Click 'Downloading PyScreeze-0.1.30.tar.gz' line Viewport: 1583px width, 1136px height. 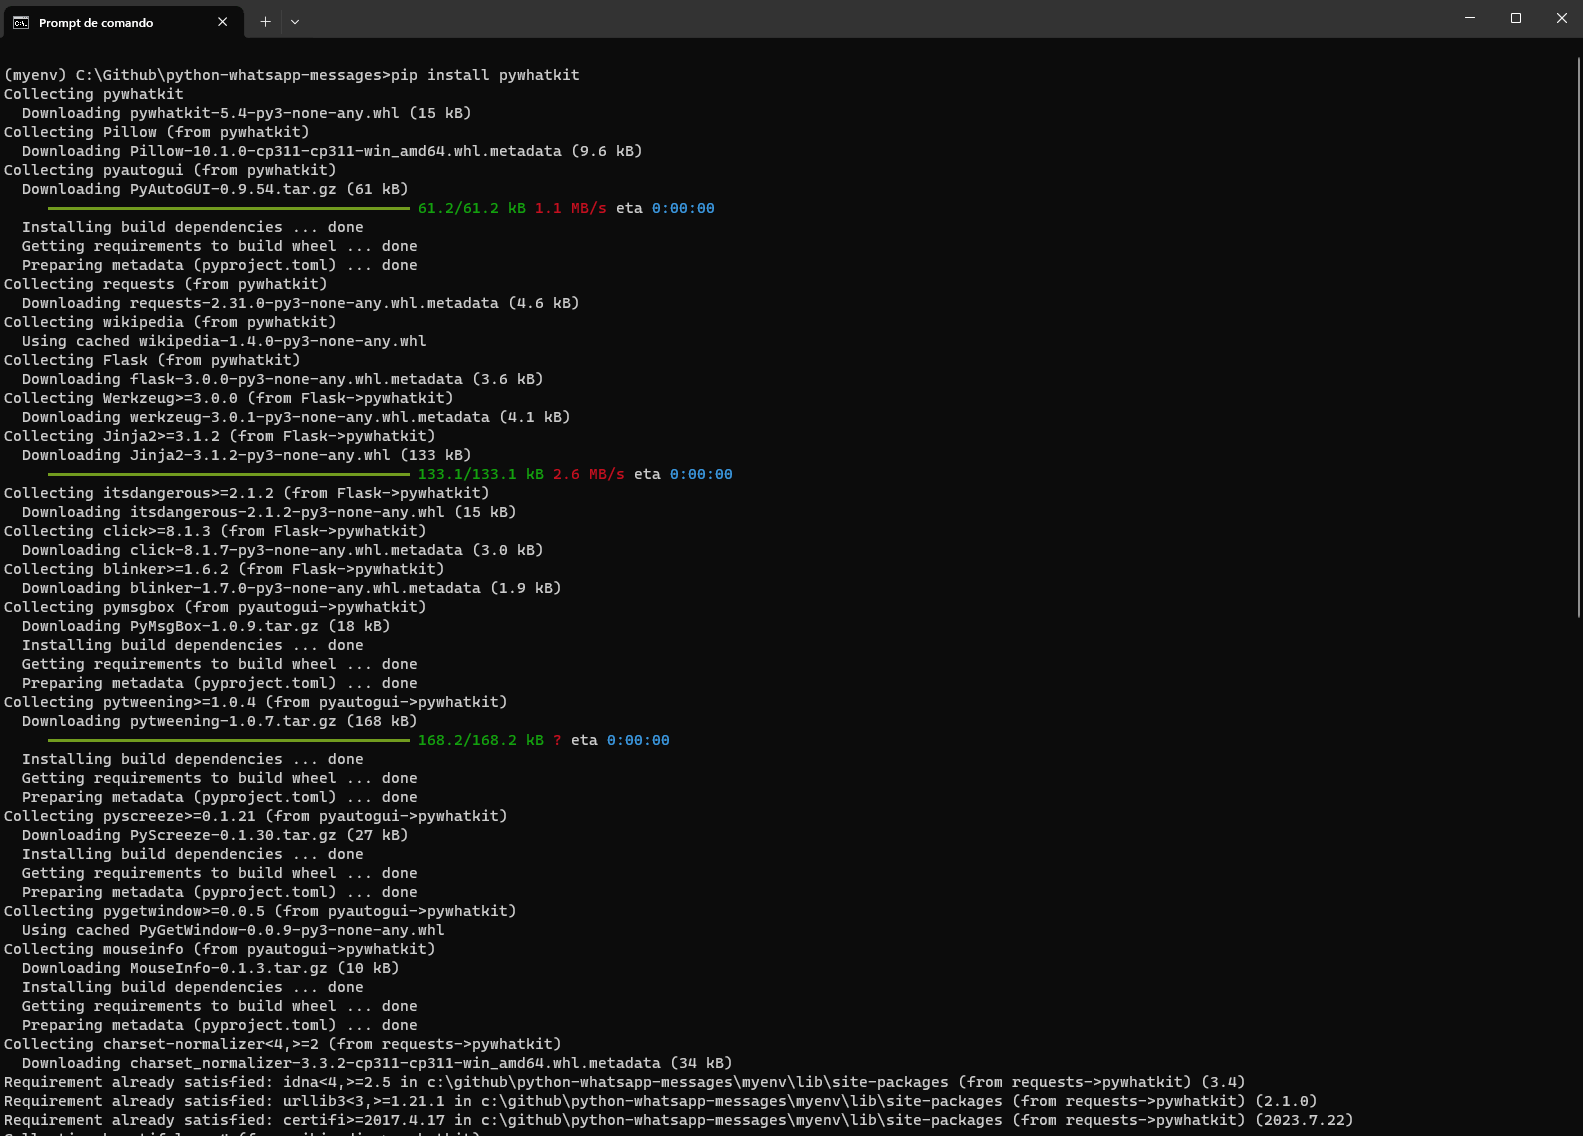tap(215, 835)
